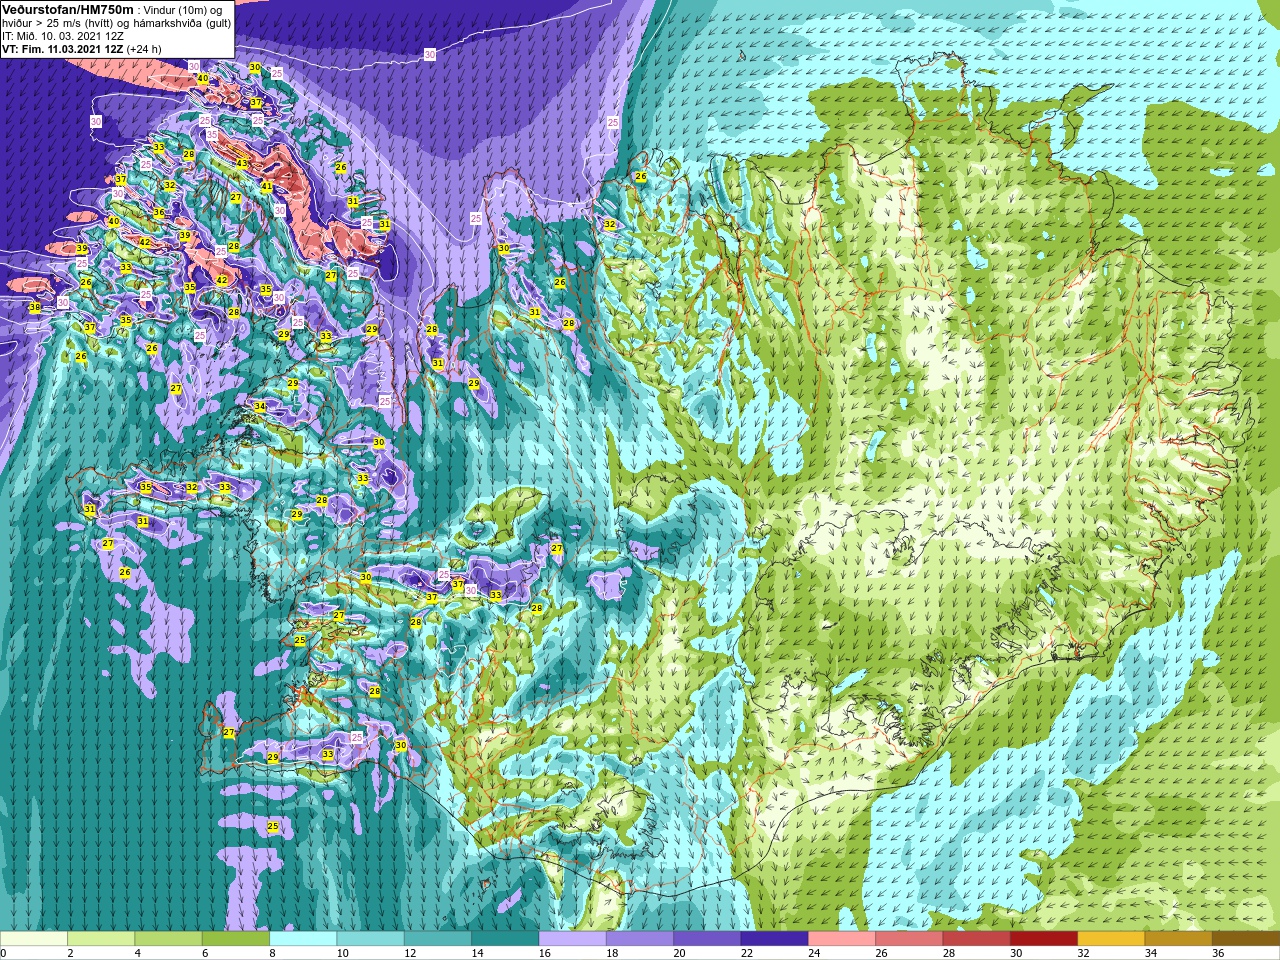
Task: Click the bright cyan 8–10 legend swatch
Action: [303, 939]
